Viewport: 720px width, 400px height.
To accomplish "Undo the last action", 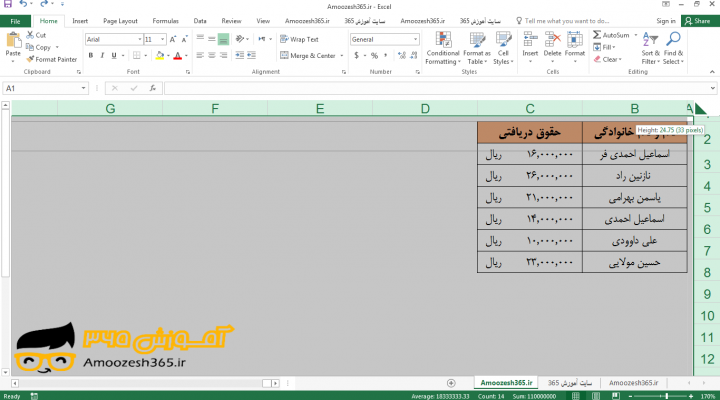I will pos(23,4).
